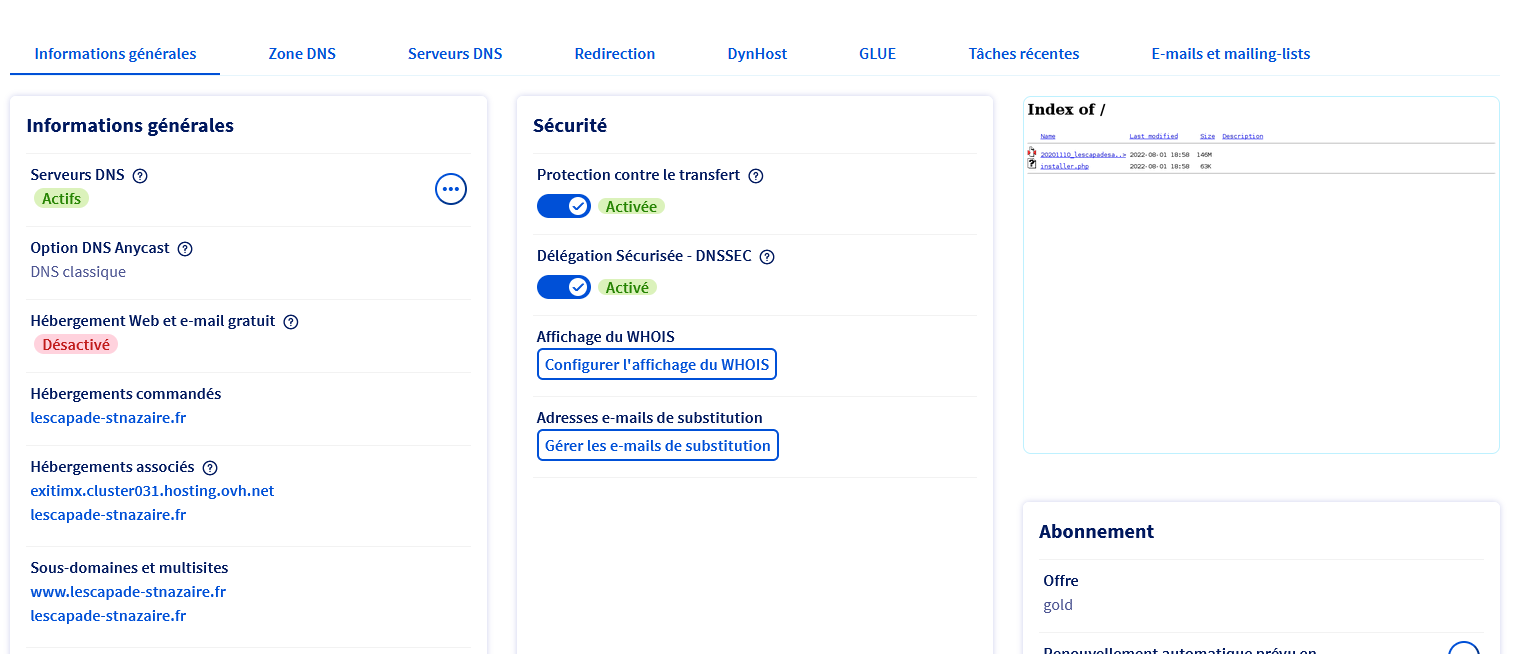The height and width of the screenshot is (654, 1516).
Task: Open help icon for Protection contre le transfert
Action: (756, 176)
